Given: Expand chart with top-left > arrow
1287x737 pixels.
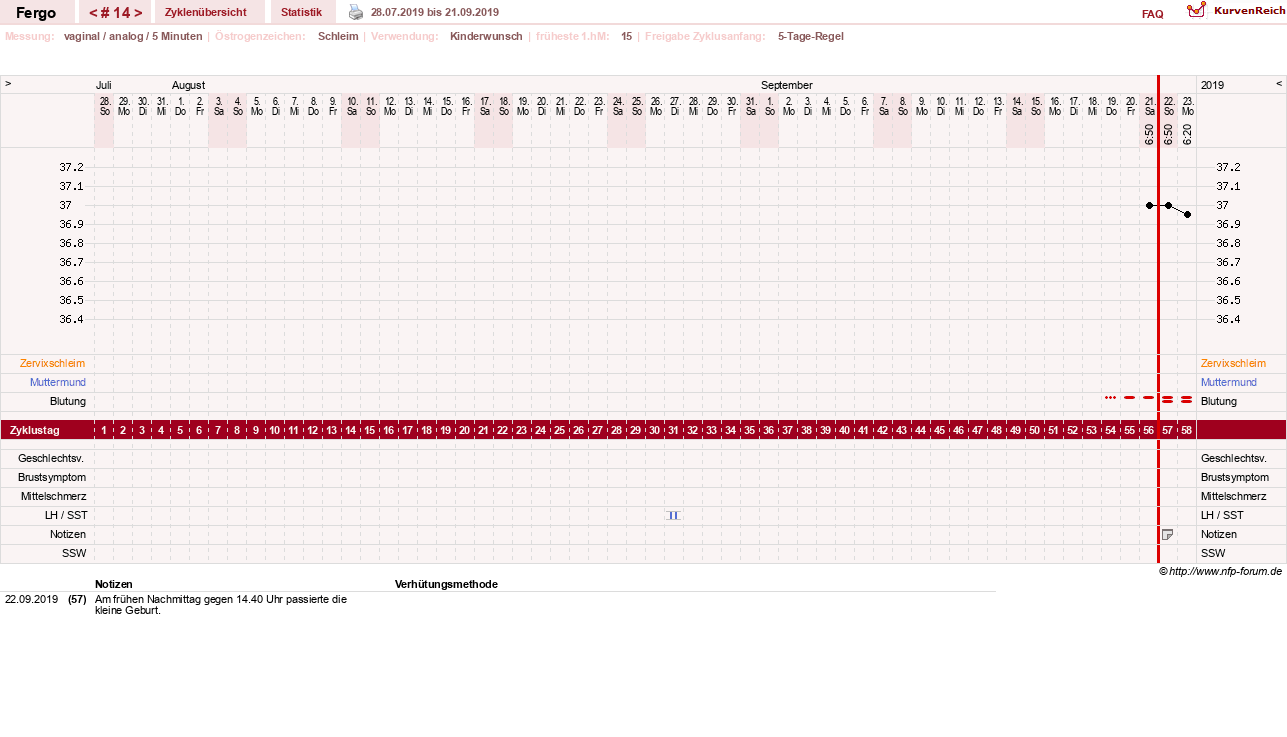Looking at the screenshot, I should [x=8, y=84].
